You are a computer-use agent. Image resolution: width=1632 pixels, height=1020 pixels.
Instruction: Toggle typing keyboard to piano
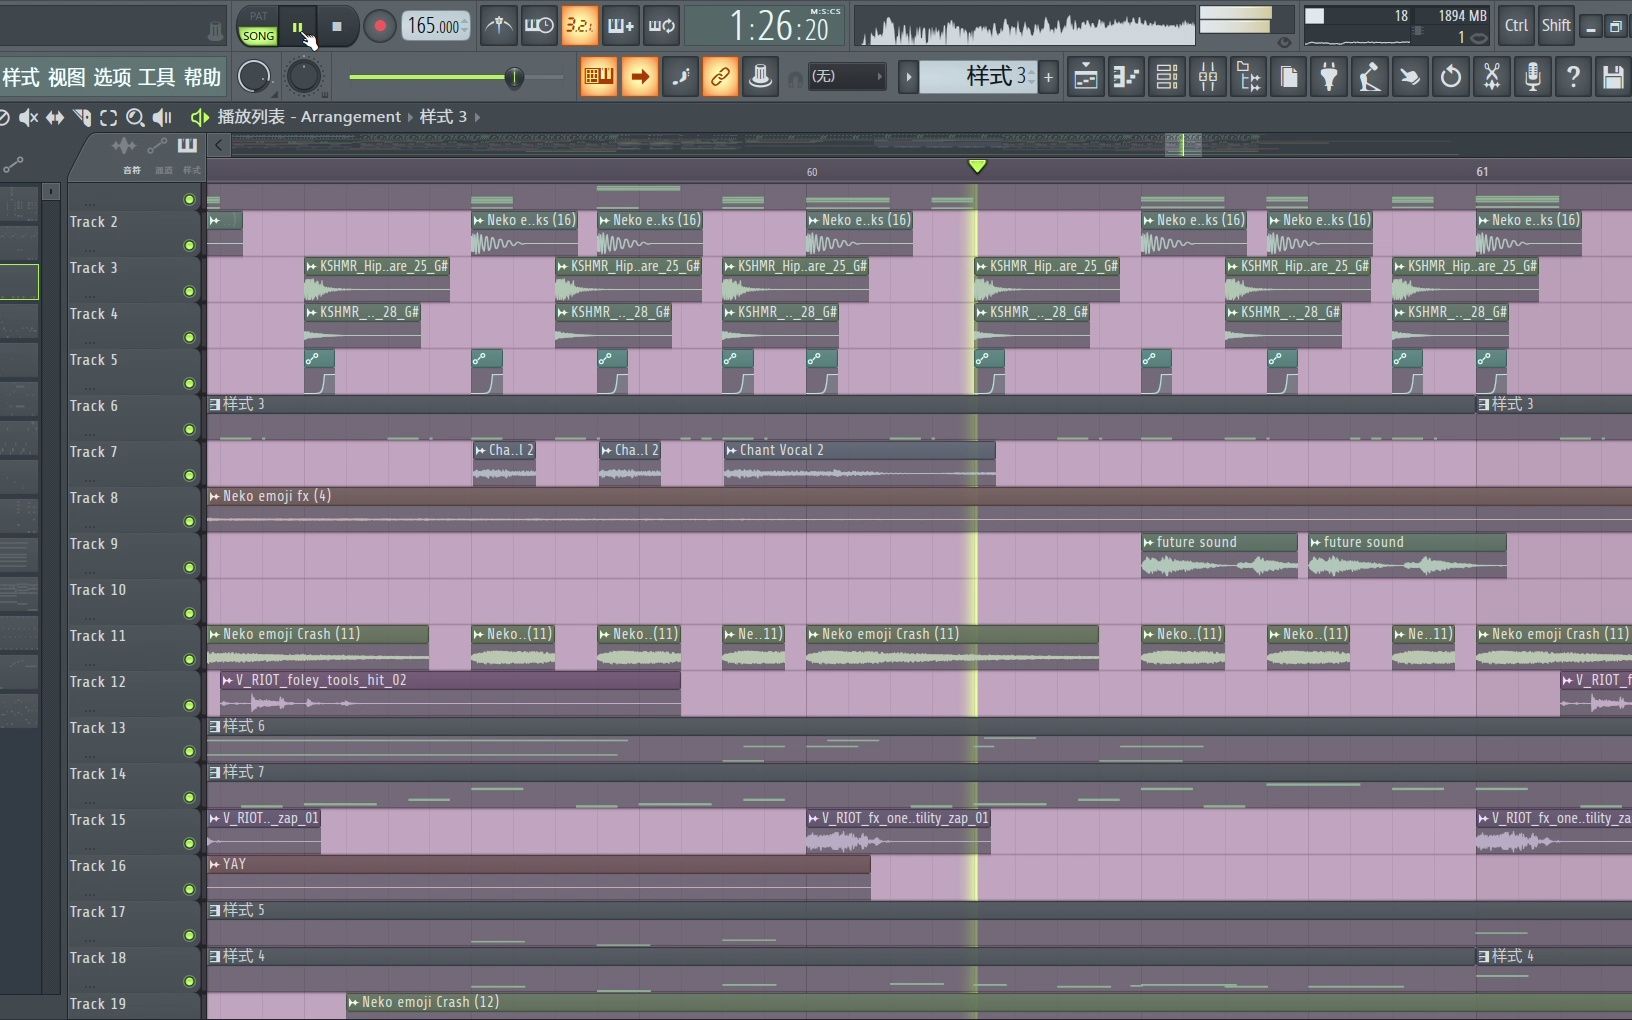click(x=598, y=76)
